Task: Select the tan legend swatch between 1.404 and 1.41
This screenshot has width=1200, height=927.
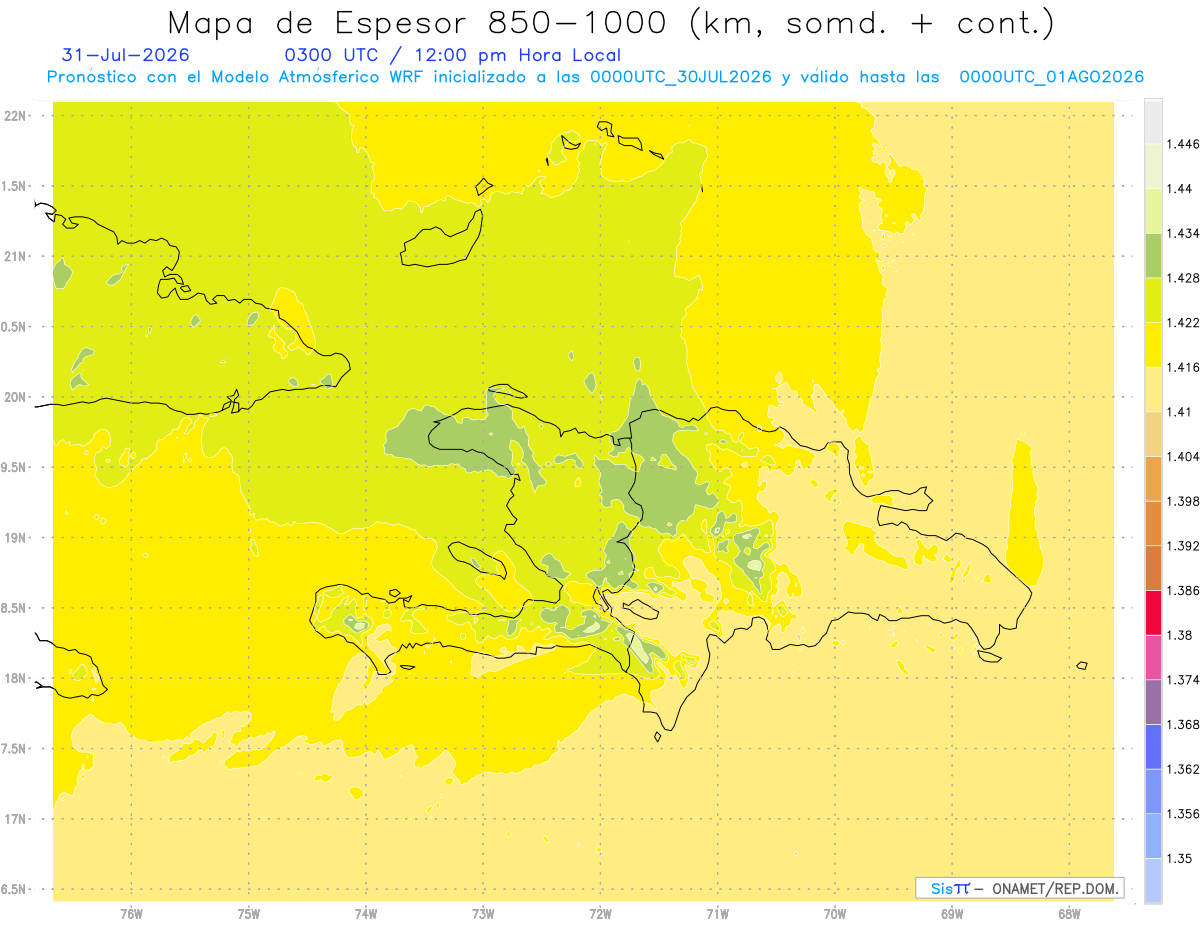Action: [x=1153, y=434]
